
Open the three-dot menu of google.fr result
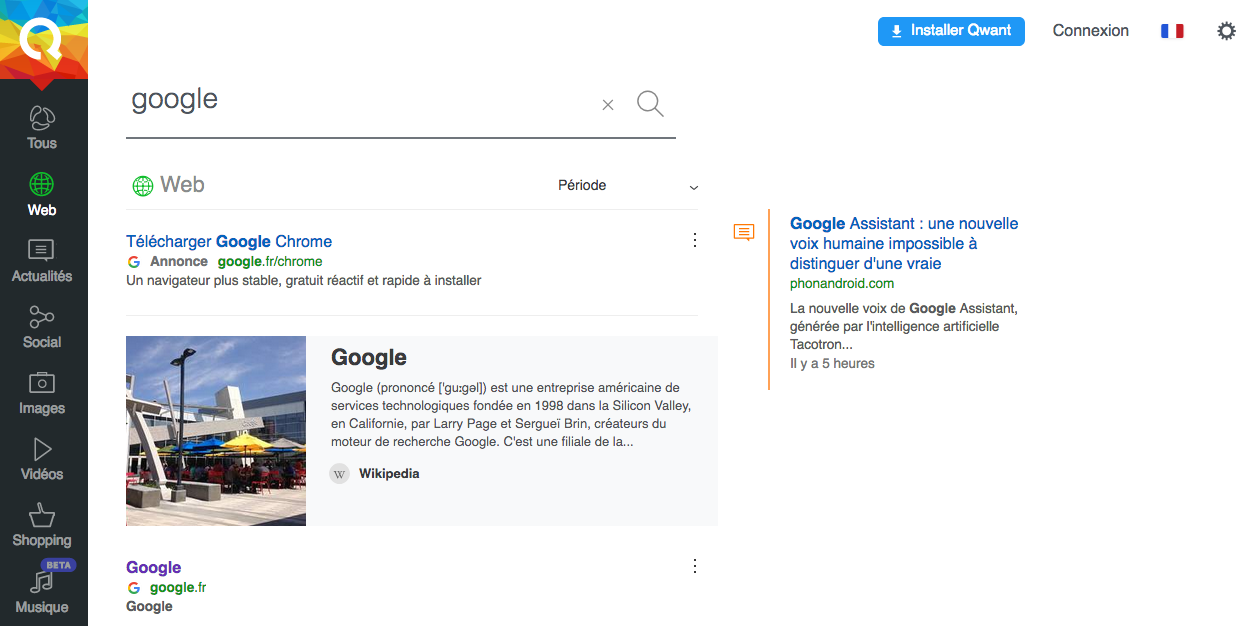695,566
